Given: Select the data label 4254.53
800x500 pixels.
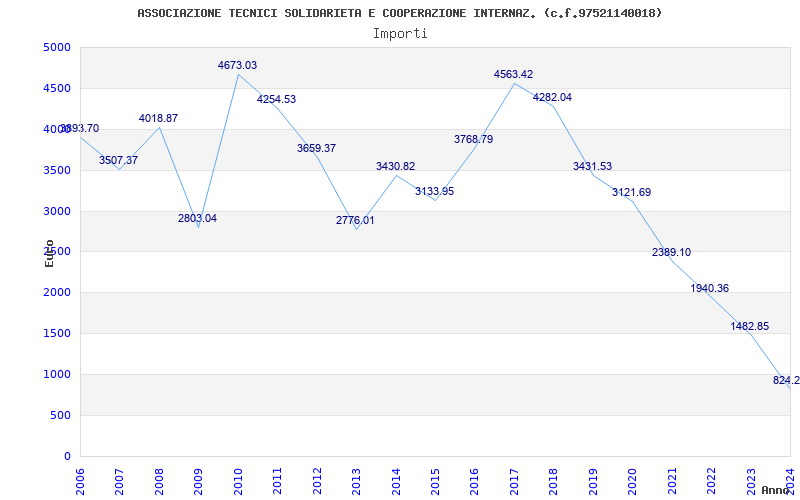Looking at the screenshot, I should pyautogui.click(x=276, y=99).
